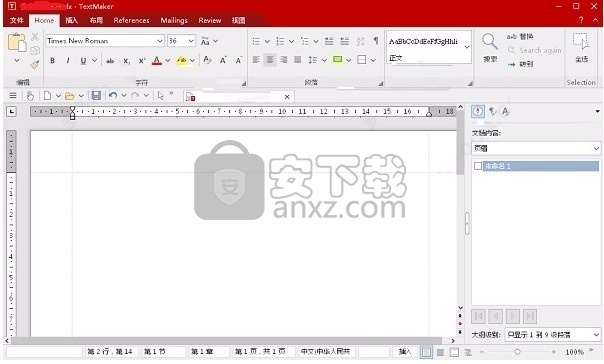Align paragraph right
Image resolution: width=604 pixels, height=364 pixels.
pos(284,60)
